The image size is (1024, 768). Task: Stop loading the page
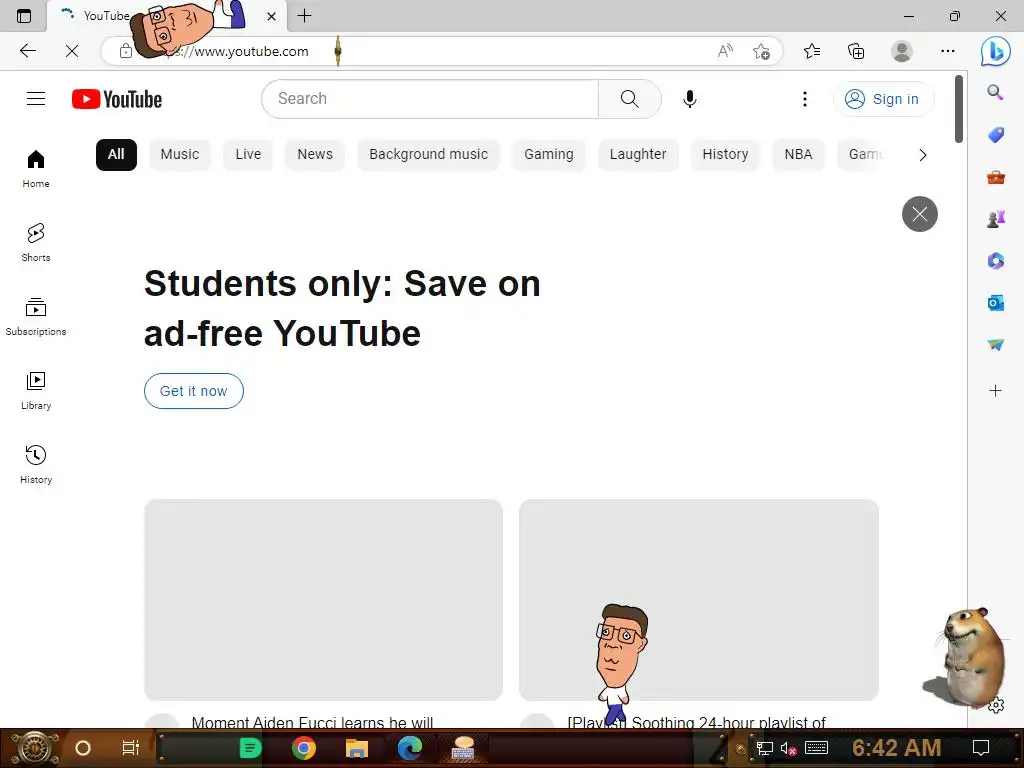(x=72, y=51)
